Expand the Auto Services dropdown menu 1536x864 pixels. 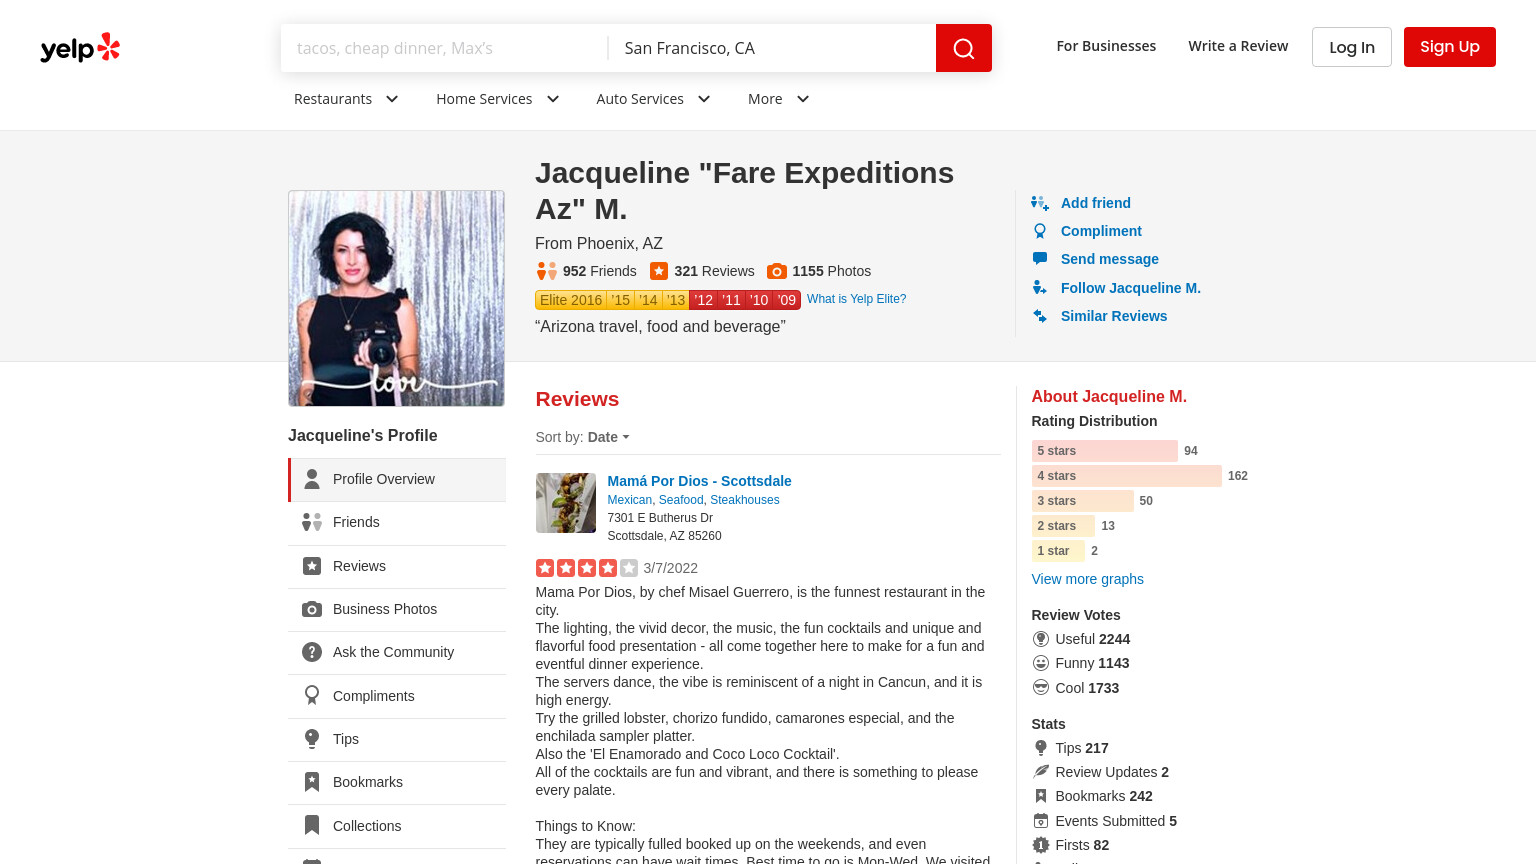coord(653,99)
